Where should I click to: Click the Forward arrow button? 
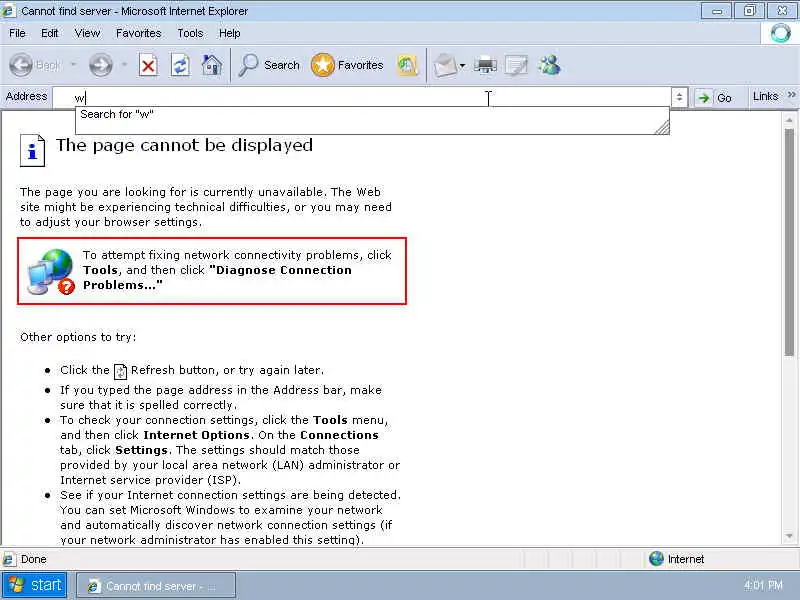(101, 65)
